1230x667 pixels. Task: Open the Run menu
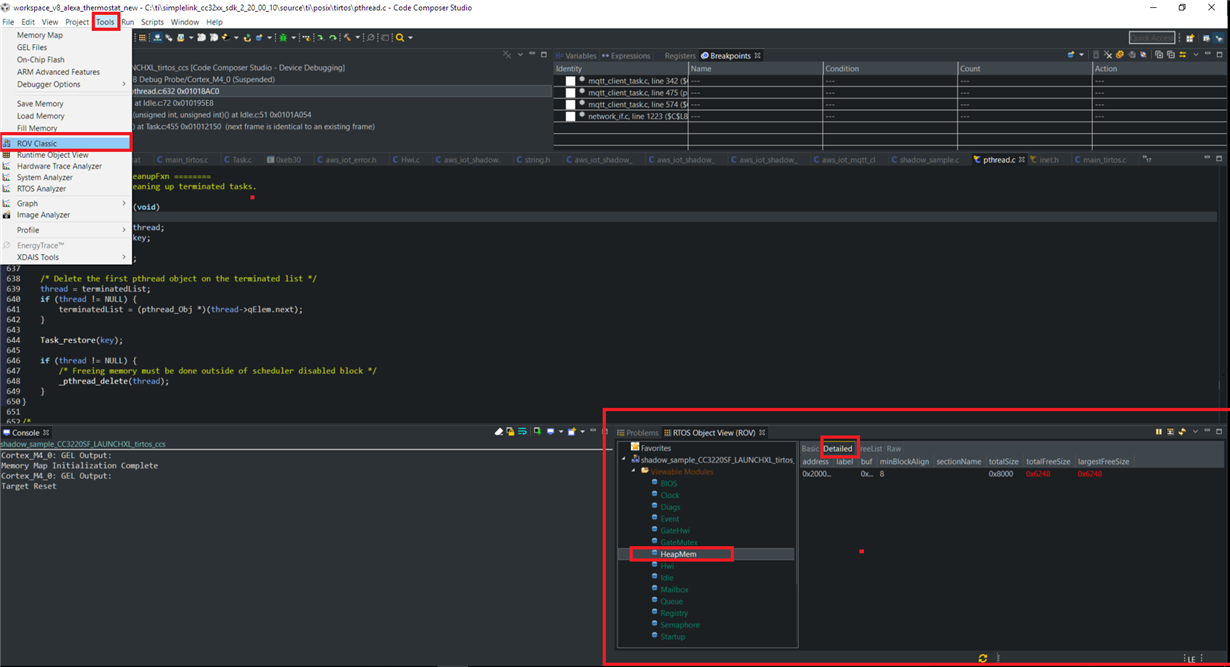[x=127, y=22]
